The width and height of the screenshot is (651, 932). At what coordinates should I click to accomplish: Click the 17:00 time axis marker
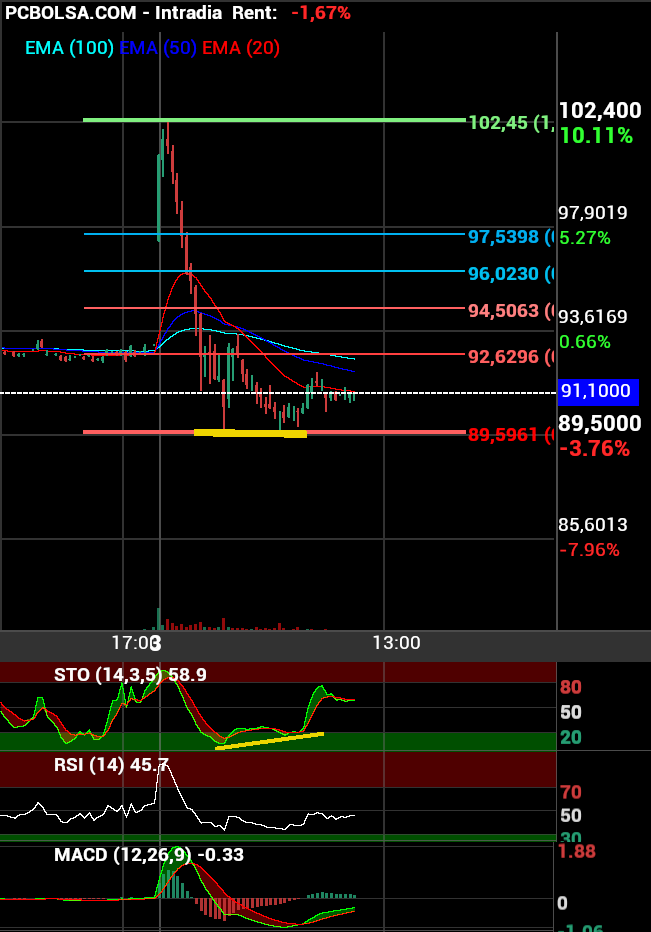[136, 642]
